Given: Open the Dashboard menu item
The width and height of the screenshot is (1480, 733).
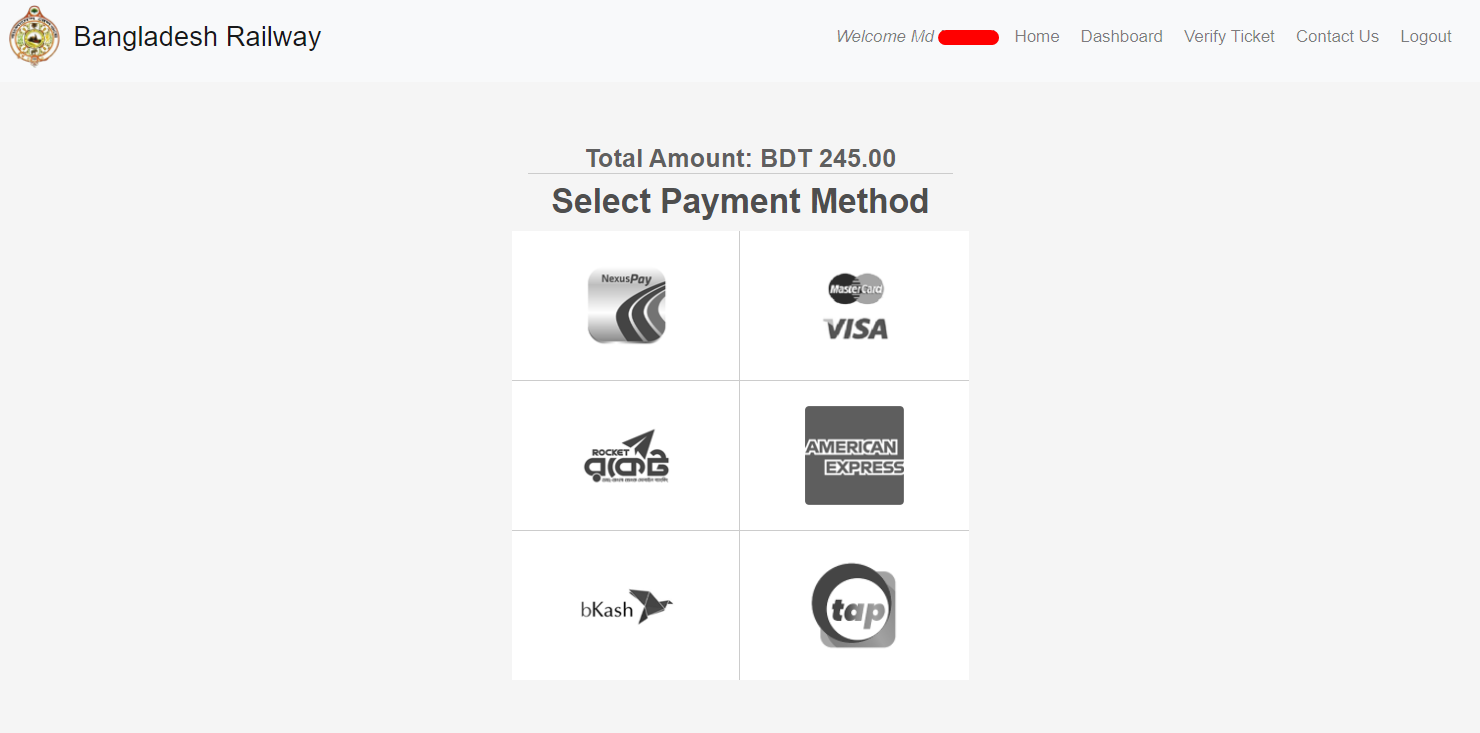Looking at the screenshot, I should point(1121,37).
